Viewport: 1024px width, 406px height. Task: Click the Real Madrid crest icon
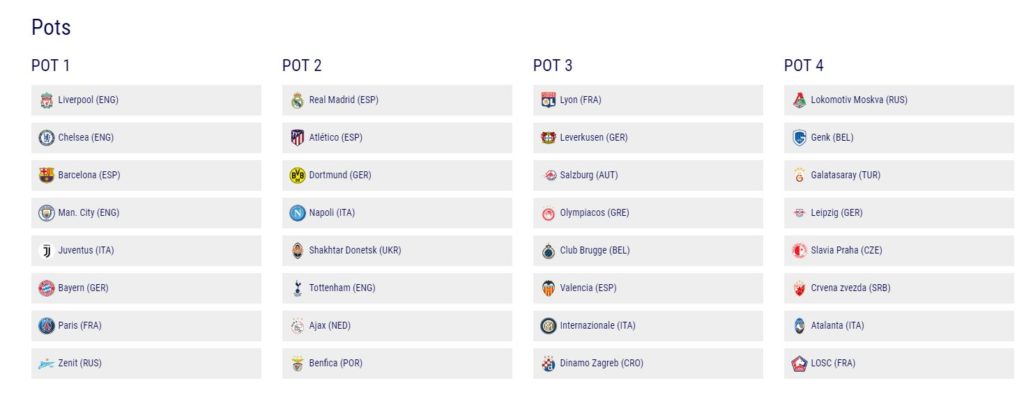point(297,101)
